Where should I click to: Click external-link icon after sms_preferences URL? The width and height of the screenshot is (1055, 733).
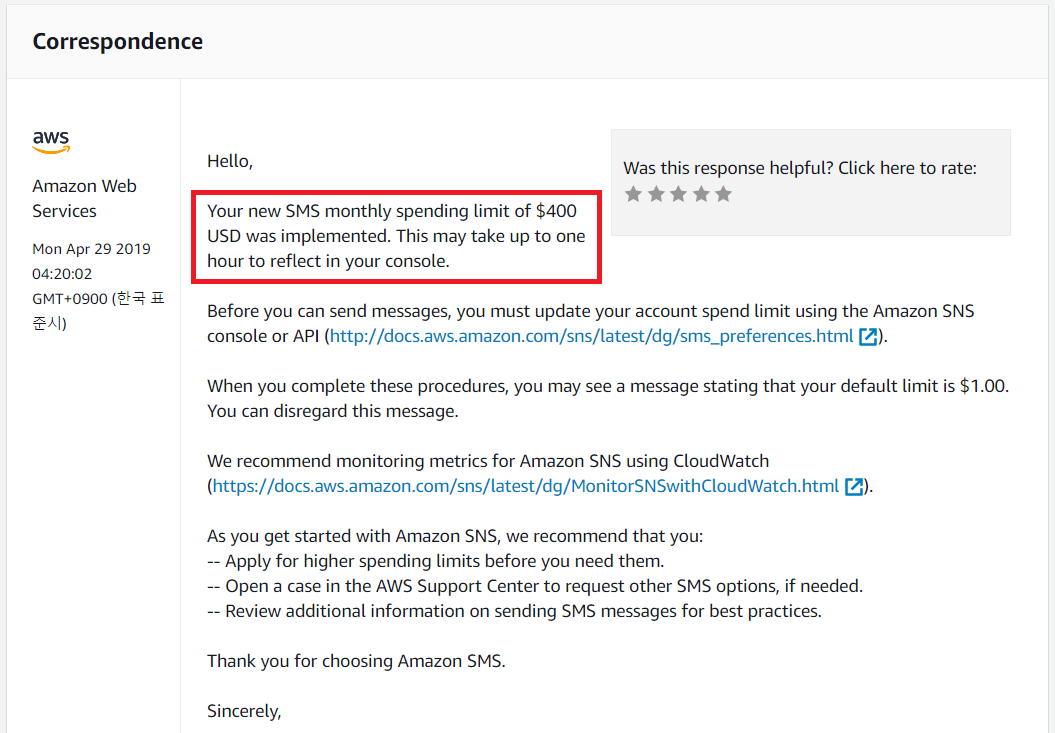[x=868, y=337]
